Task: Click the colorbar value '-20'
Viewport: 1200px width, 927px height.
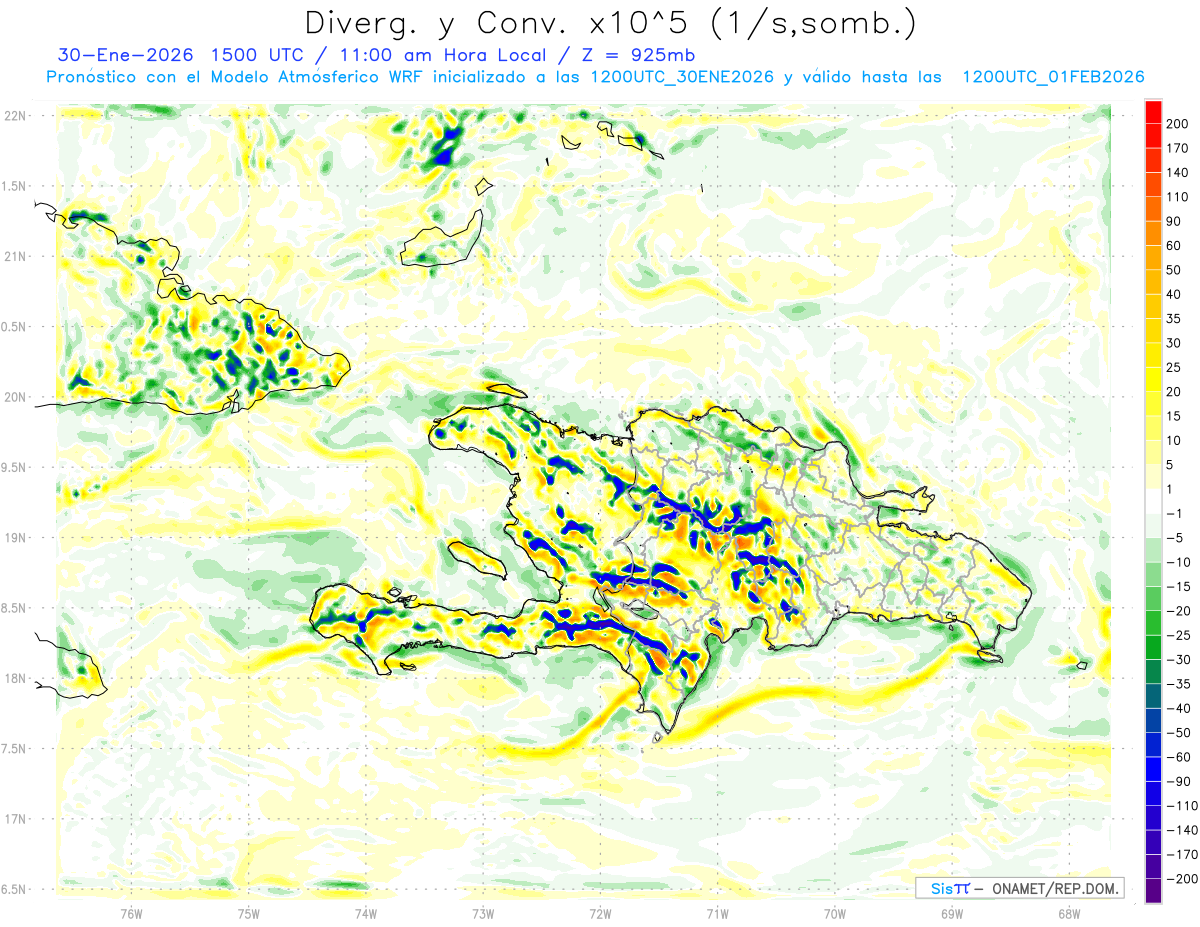Action: coord(1180,611)
